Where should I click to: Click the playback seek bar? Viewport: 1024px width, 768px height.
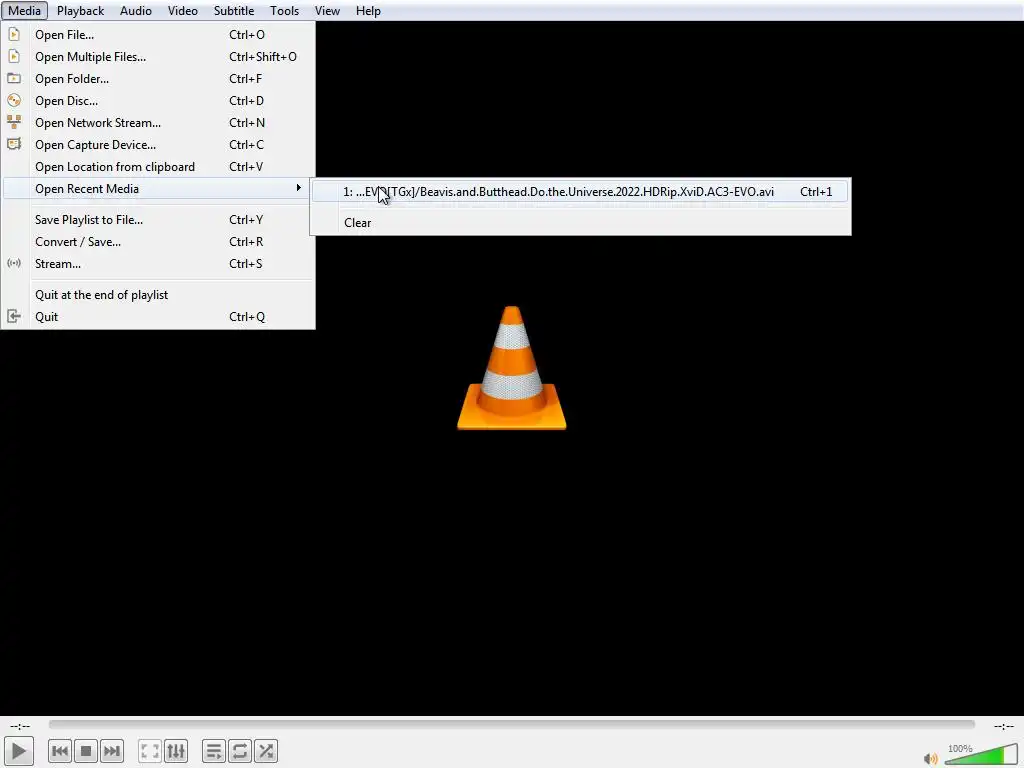point(511,724)
